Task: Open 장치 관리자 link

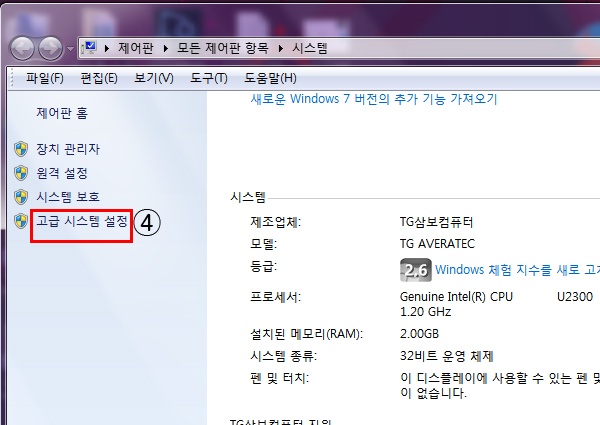Action: pyautogui.click(x=68, y=149)
